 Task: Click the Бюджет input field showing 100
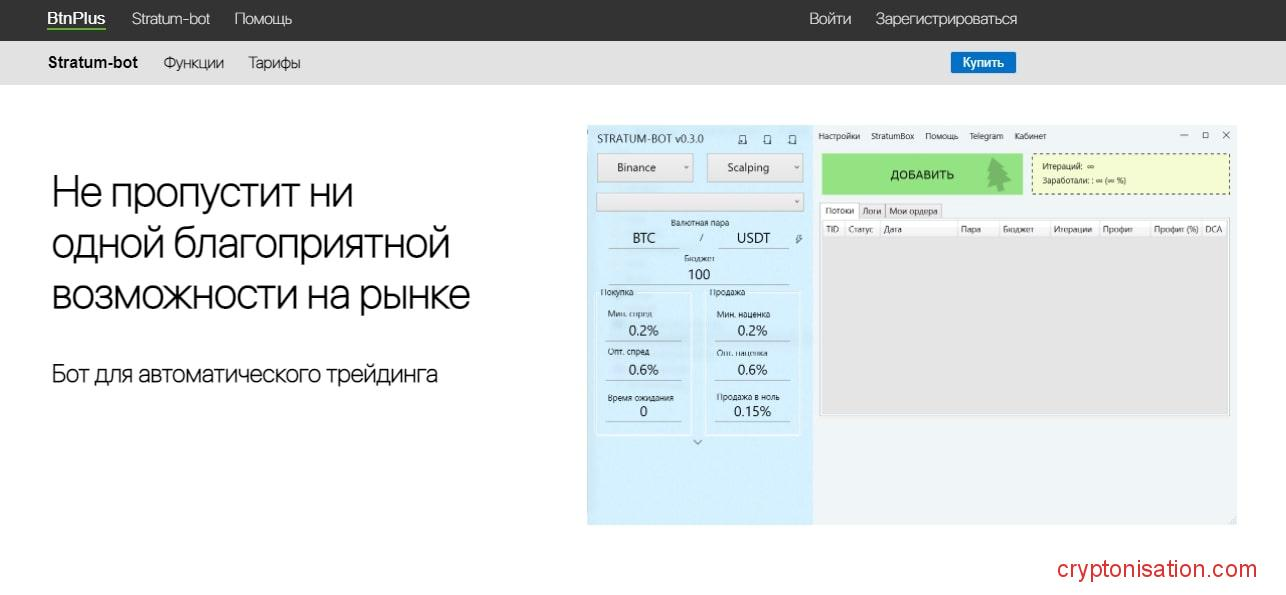coord(699,274)
